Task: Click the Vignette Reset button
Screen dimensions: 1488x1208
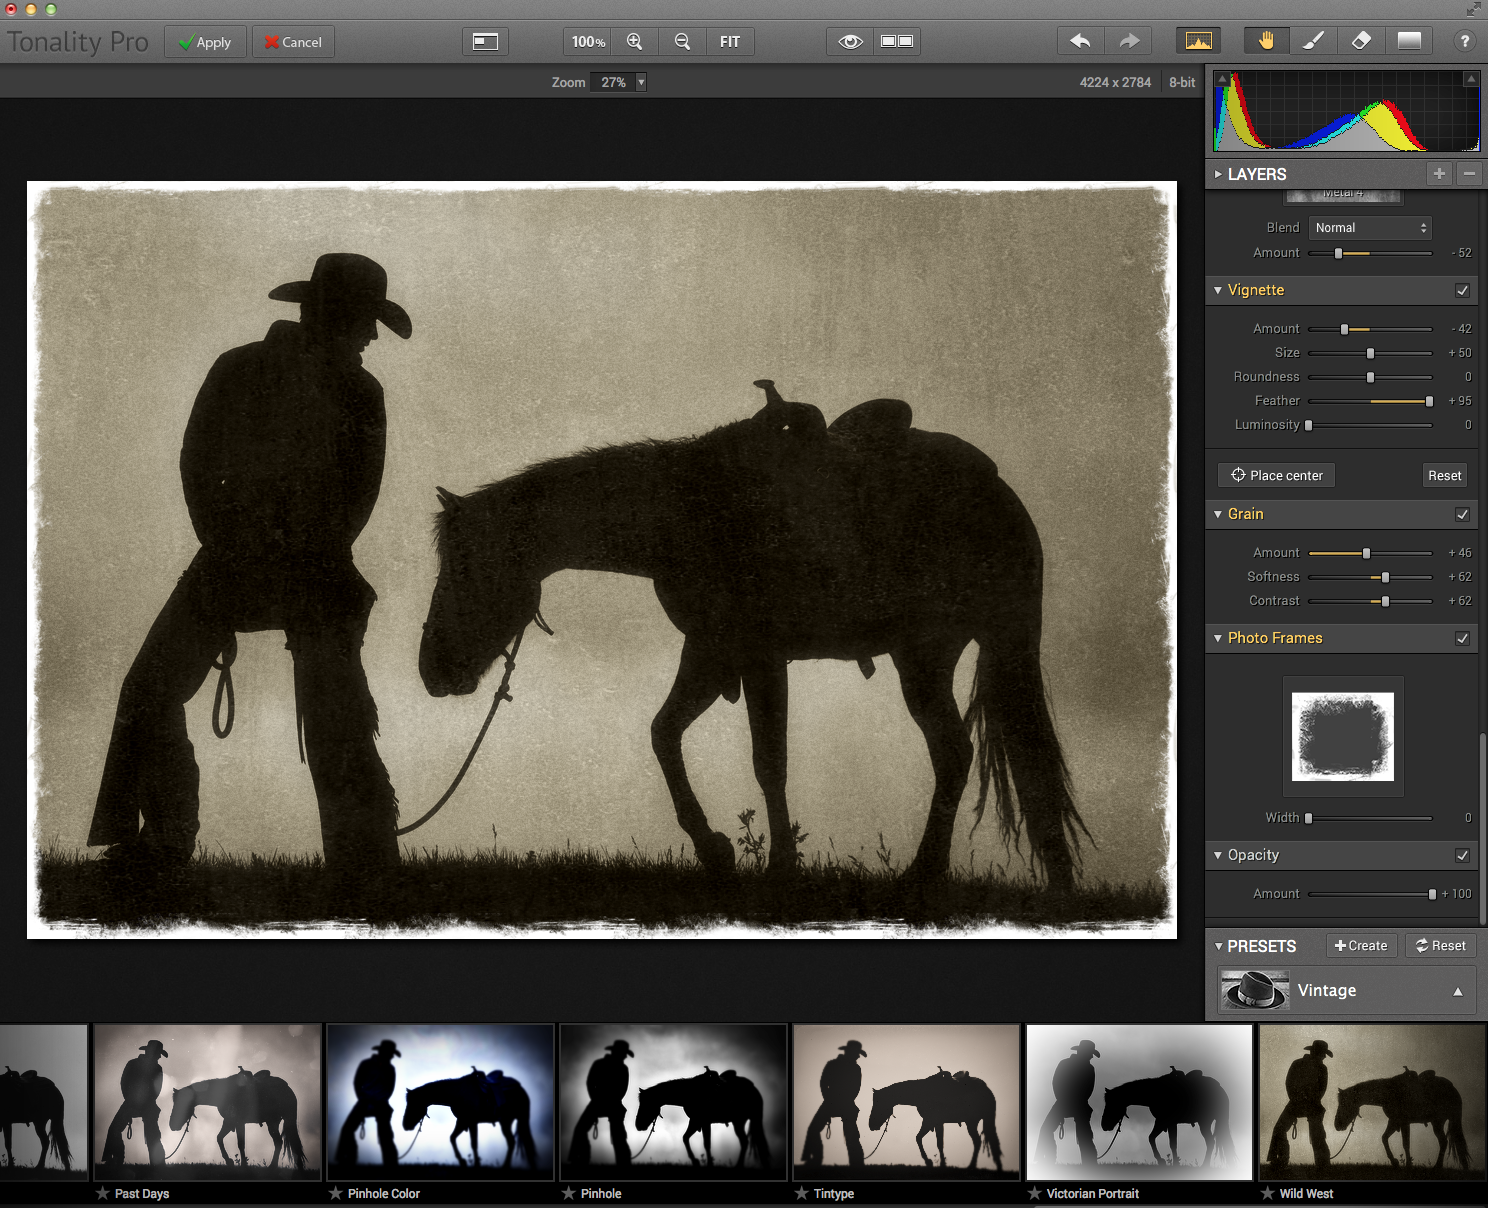Action: click(x=1444, y=475)
